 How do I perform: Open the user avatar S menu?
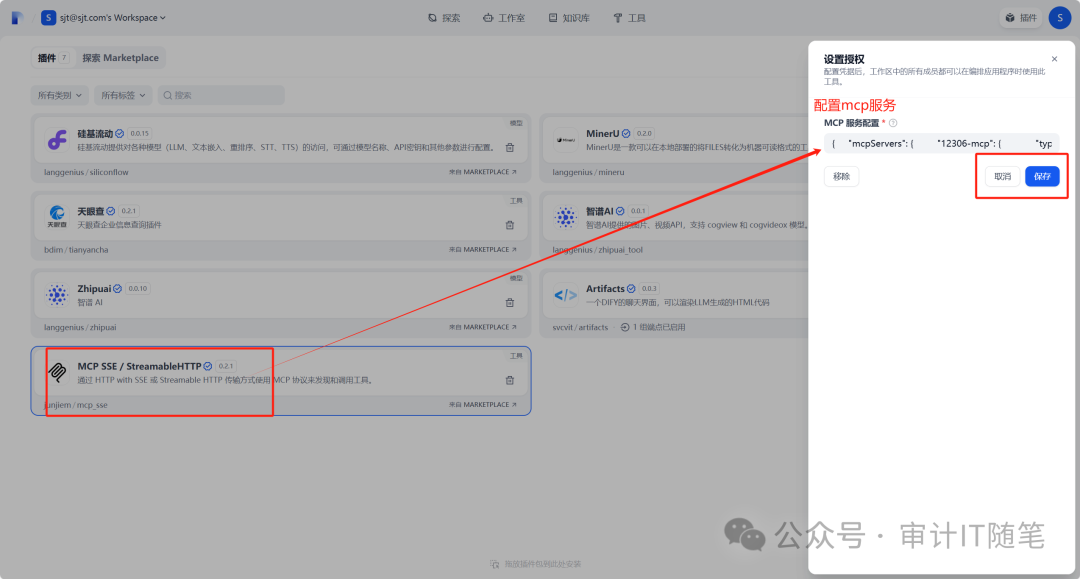pos(1059,18)
